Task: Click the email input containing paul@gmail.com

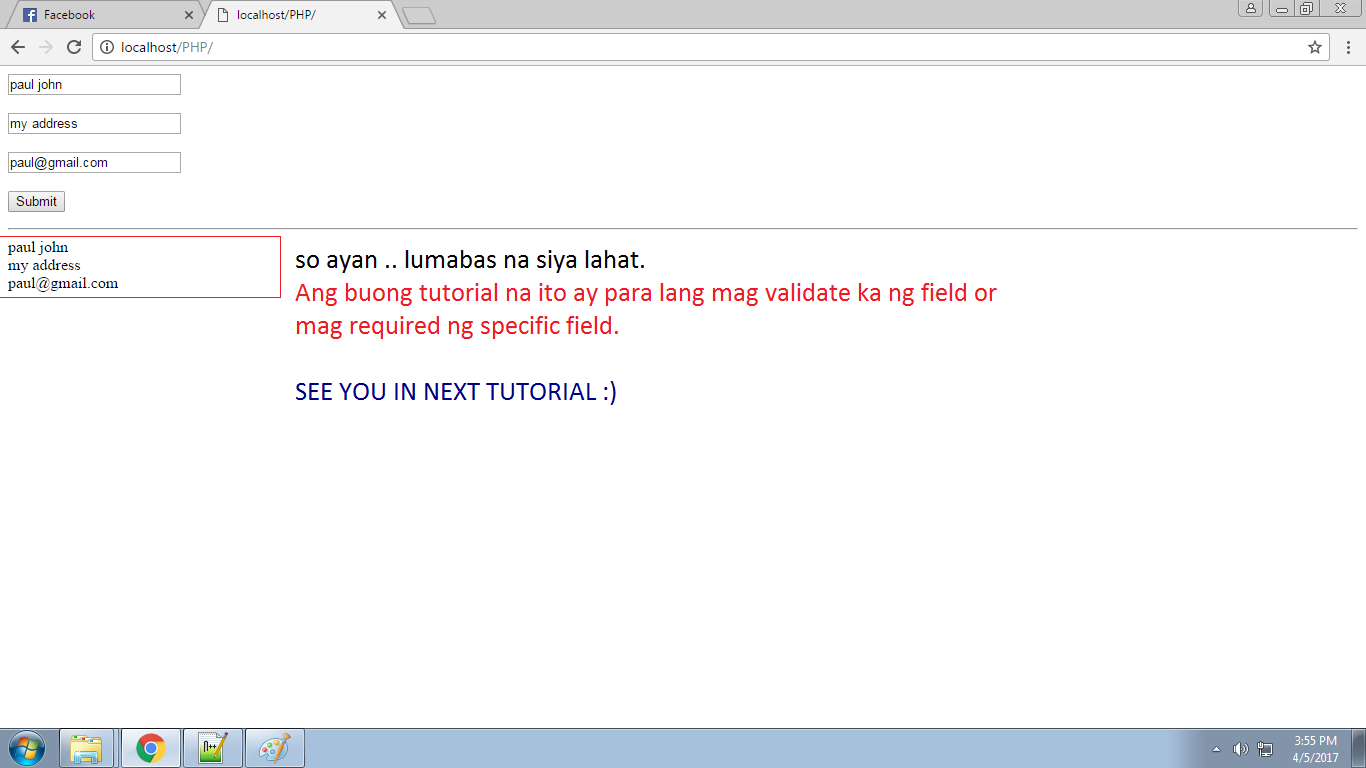Action: (x=93, y=161)
